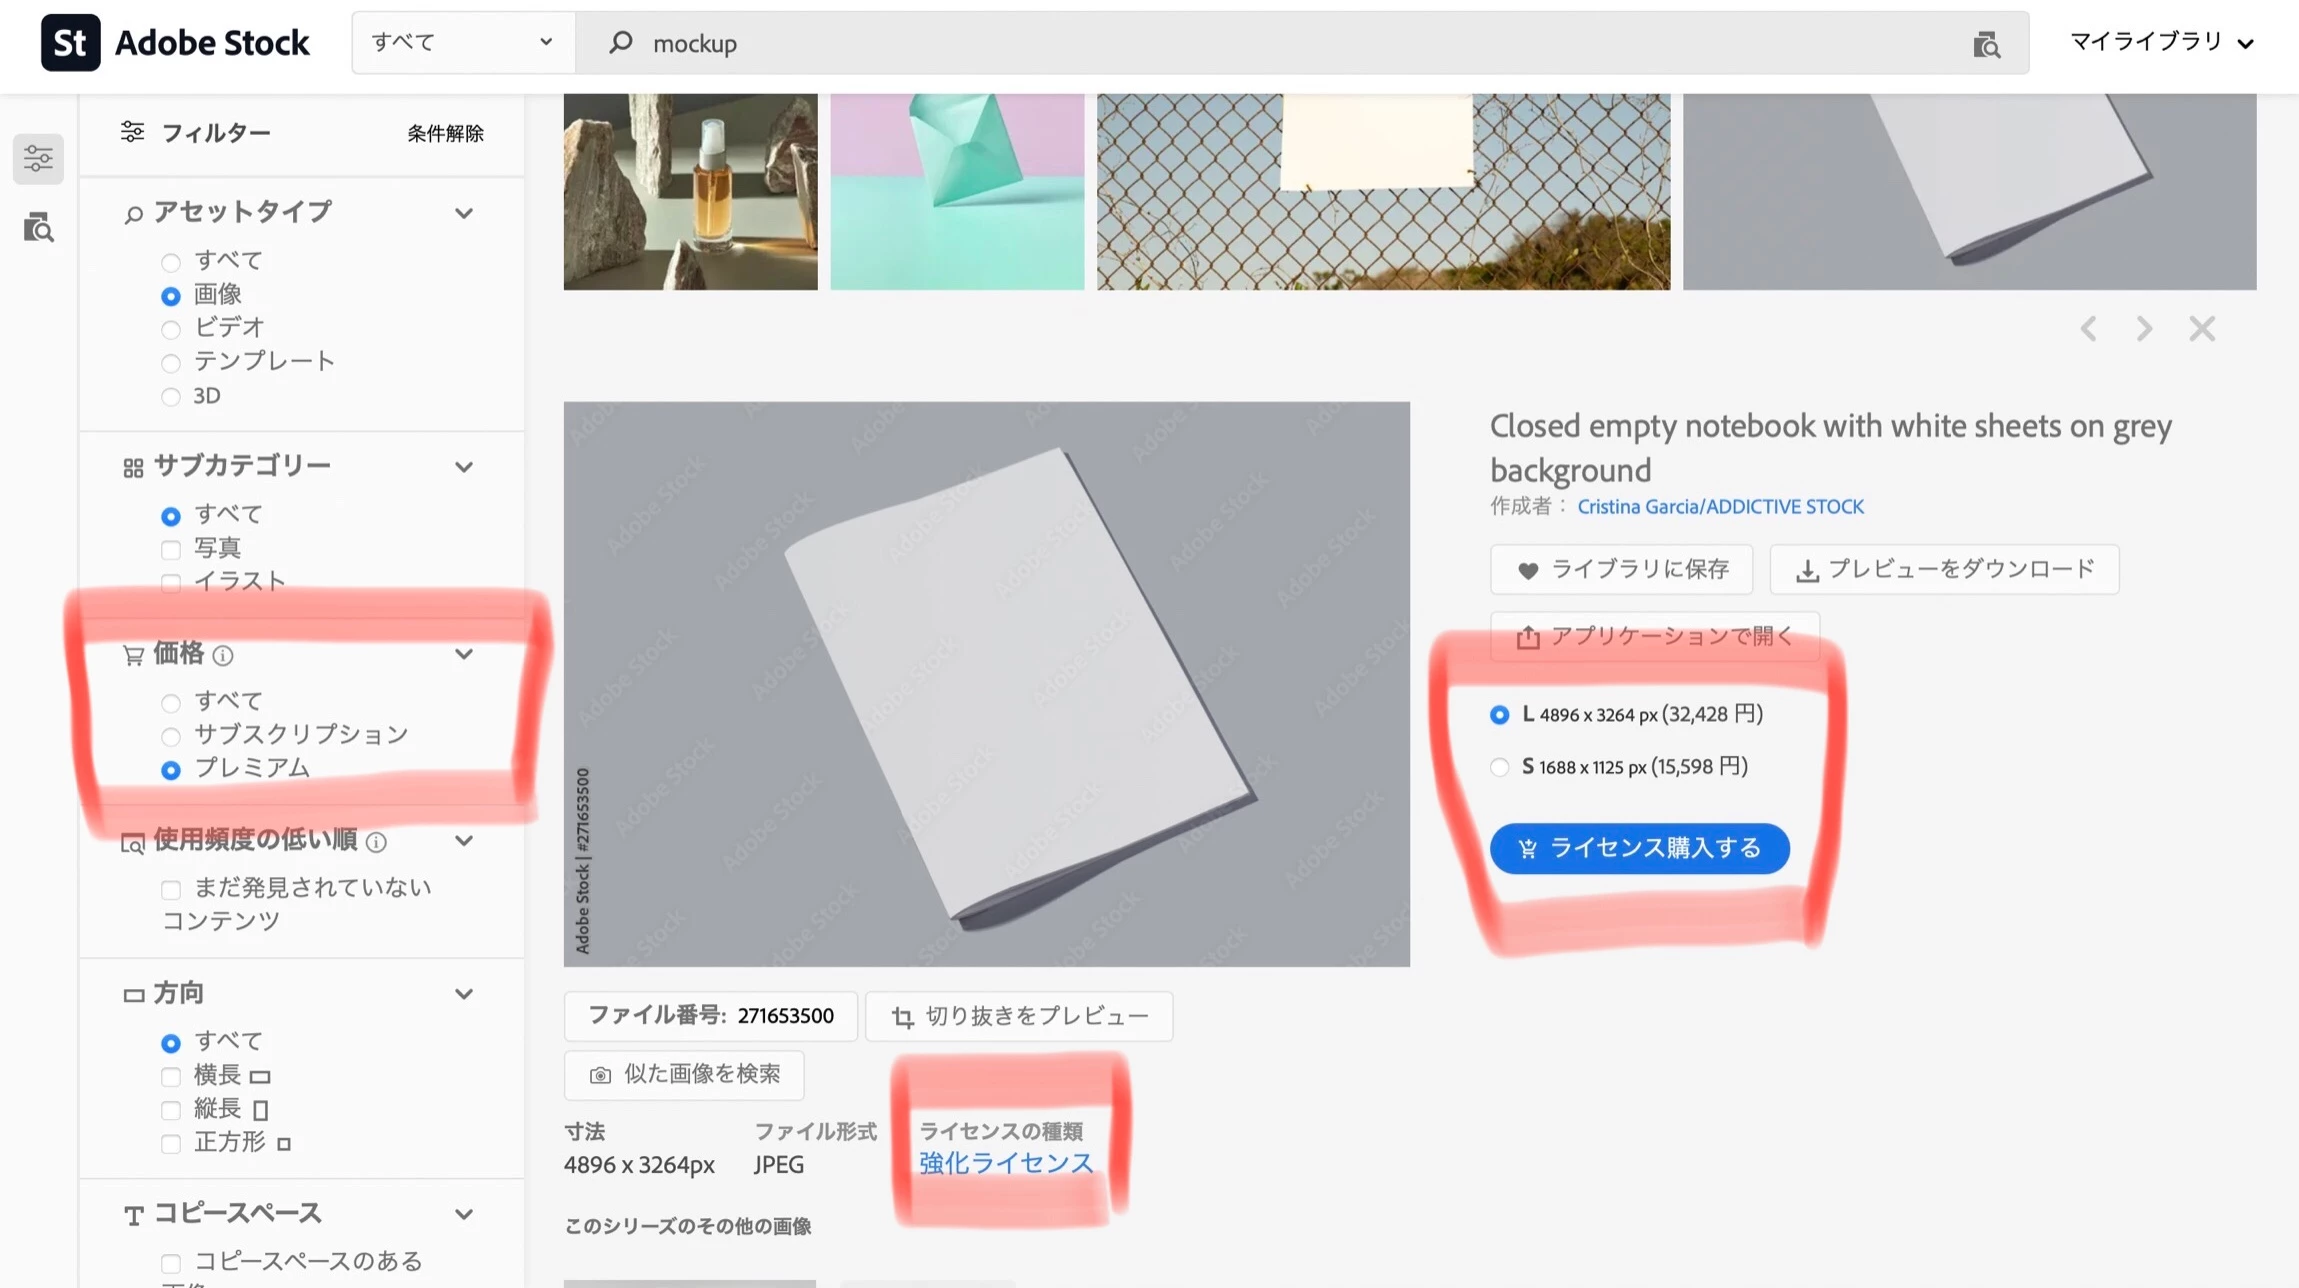Open the perfume bottle mockup thumbnail
Viewport: 2299px width, 1288px height.
690,191
